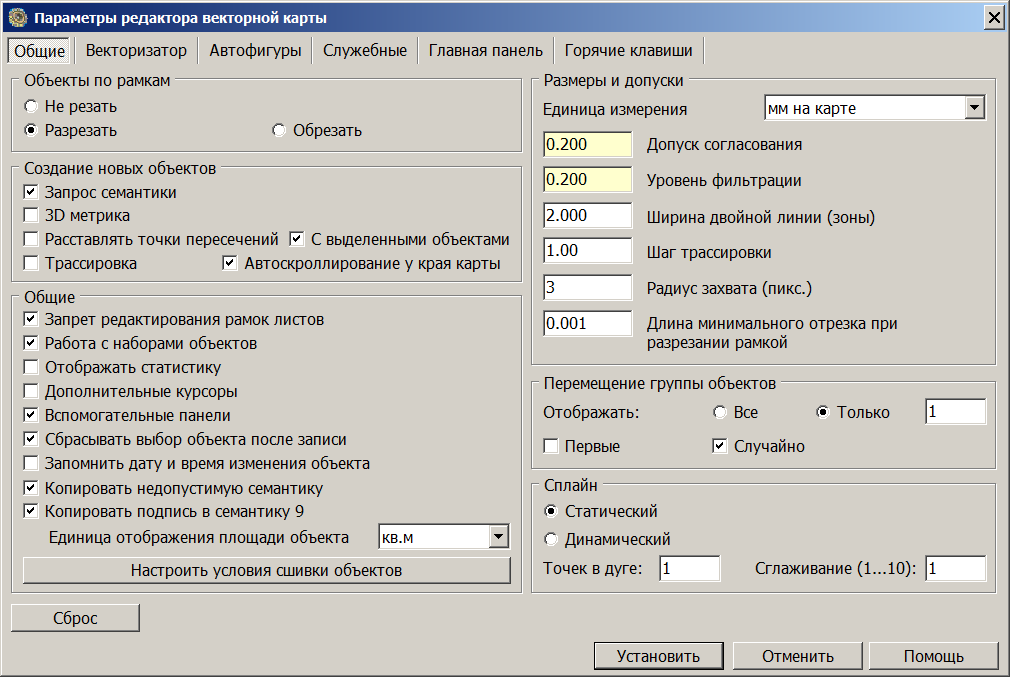Expand the Единица измерения dropdown
Viewport: 1010px width, 677px height.
point(975,108)
